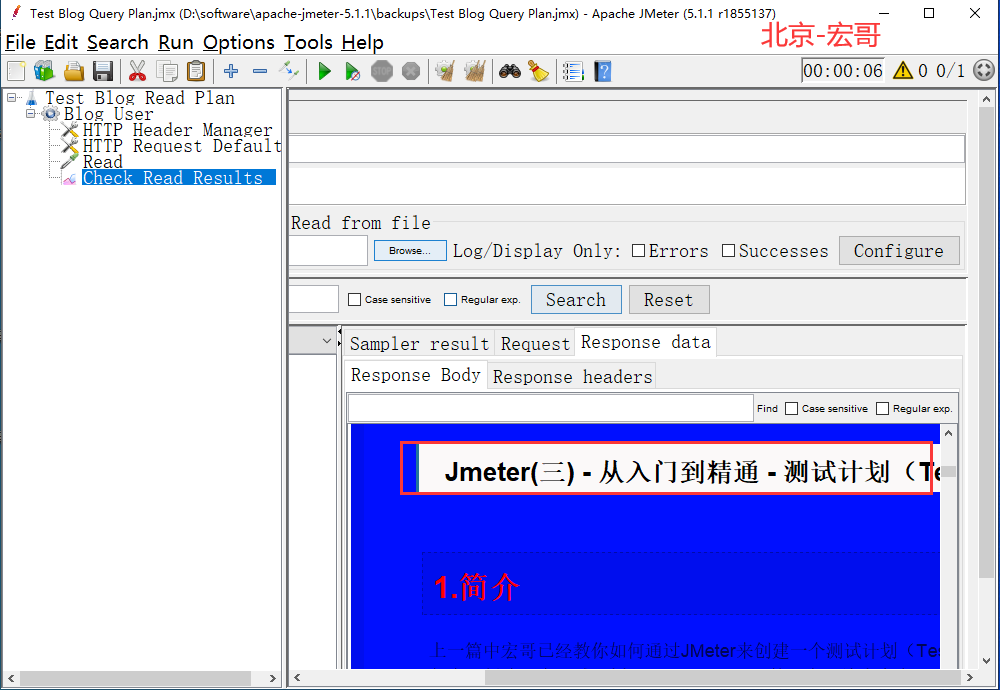Click the Open file folder icon

pos(74,71)
